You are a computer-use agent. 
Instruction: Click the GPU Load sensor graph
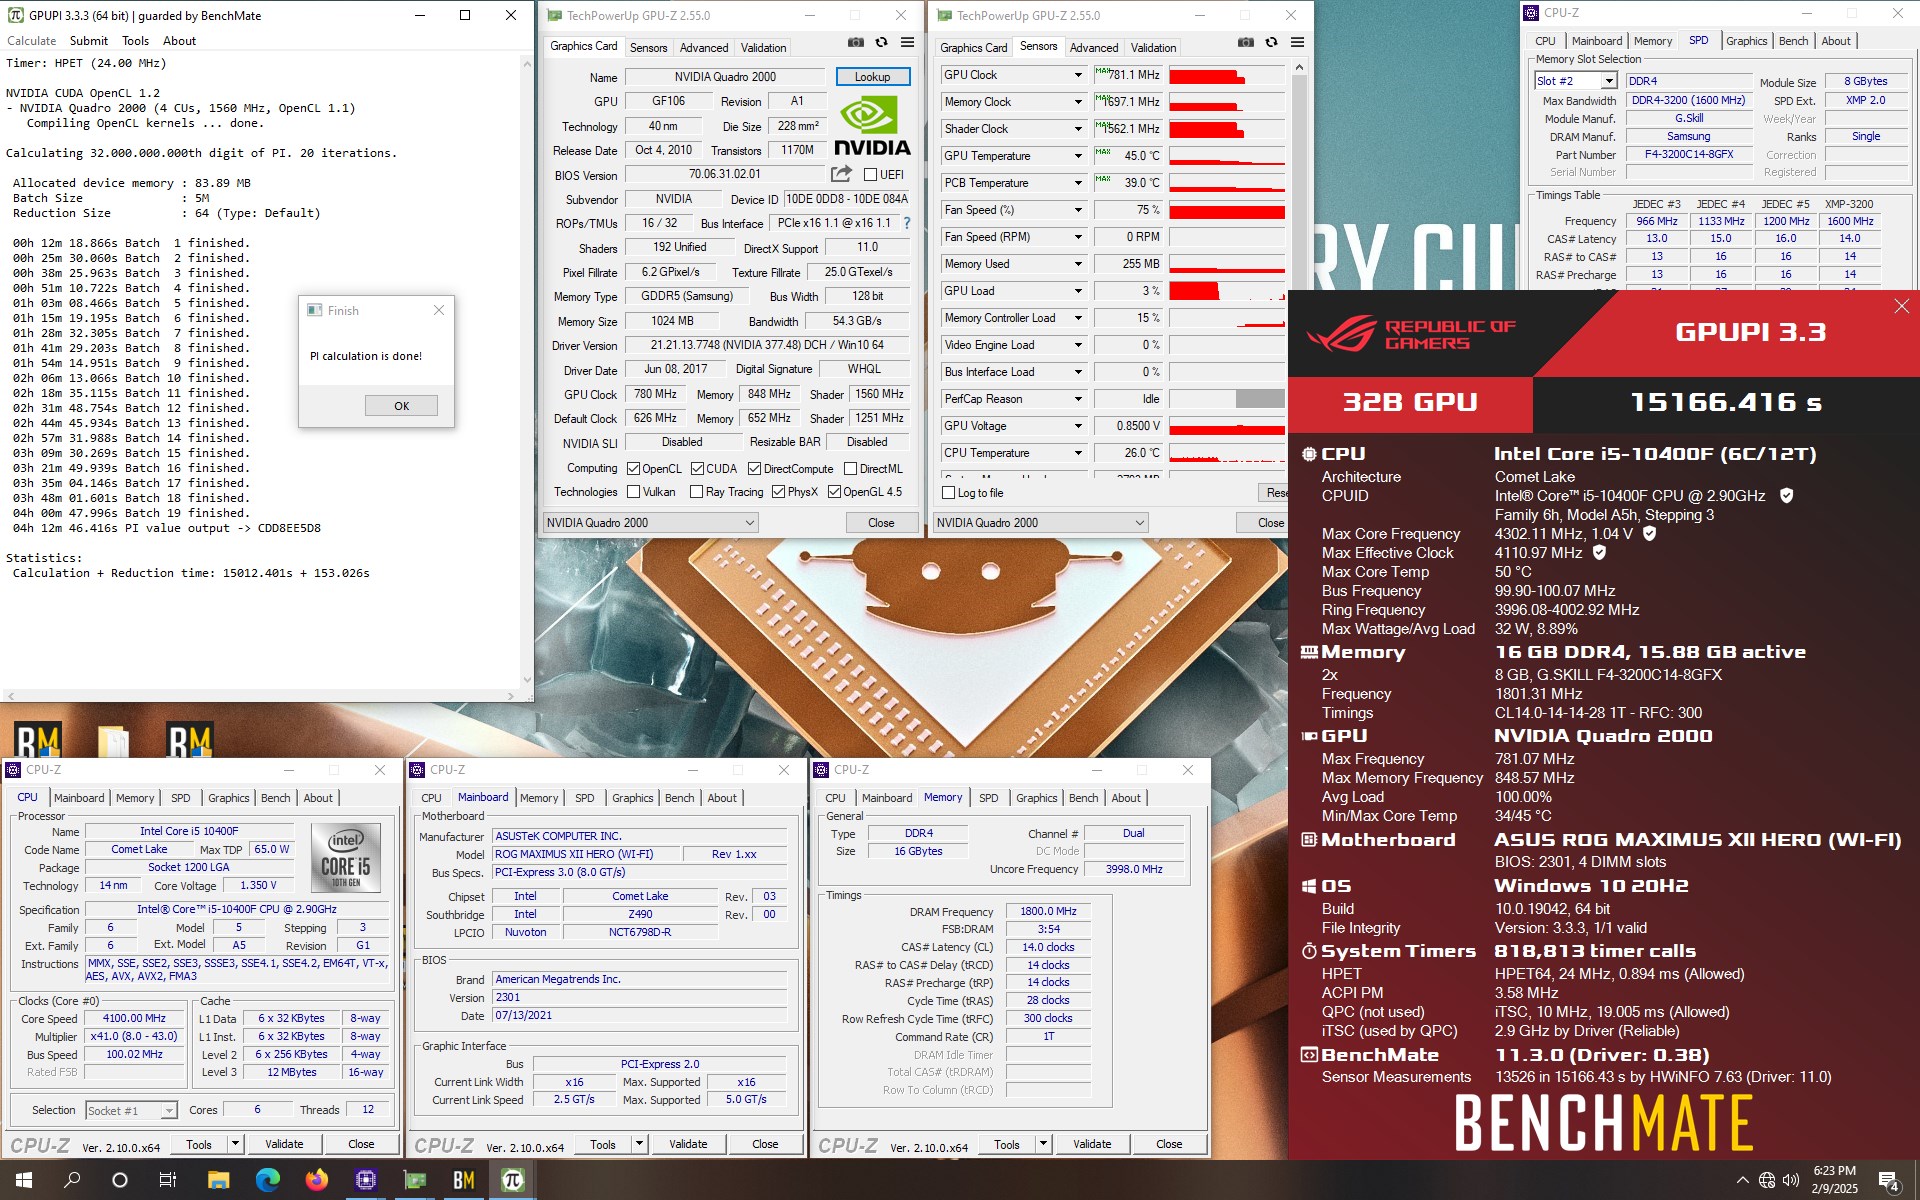point(1227,291)
